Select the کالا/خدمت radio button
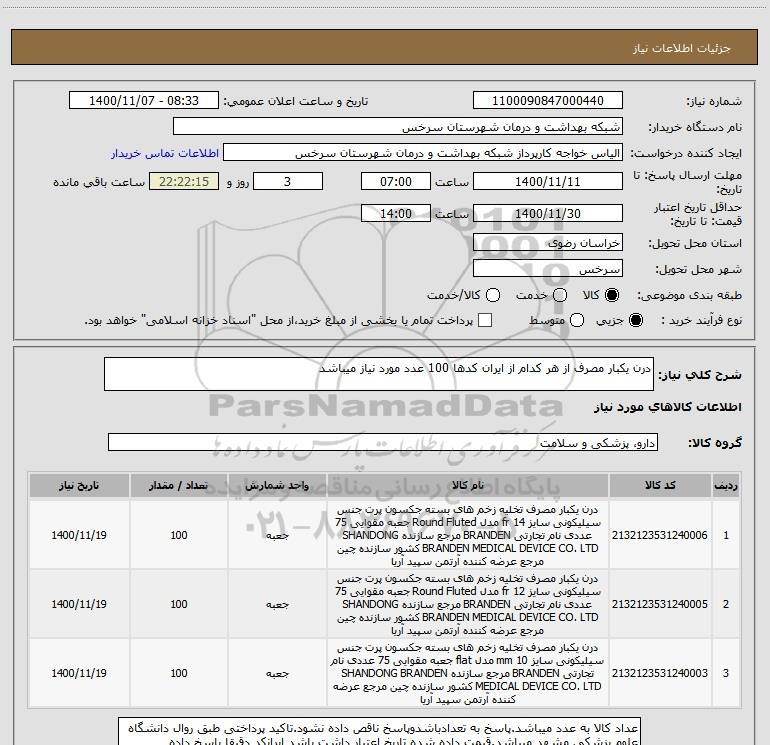 [x=493, y=295]
